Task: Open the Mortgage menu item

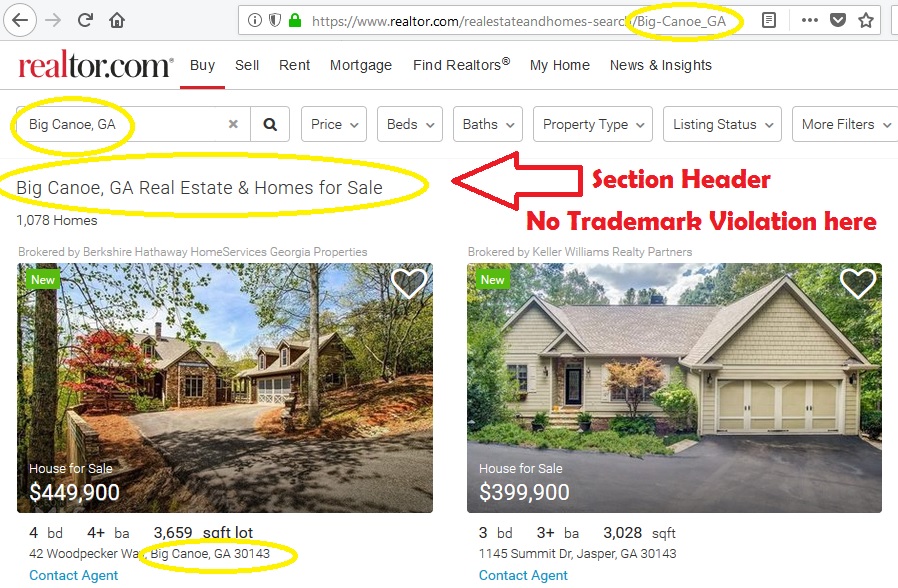Action: pos(361,65)
